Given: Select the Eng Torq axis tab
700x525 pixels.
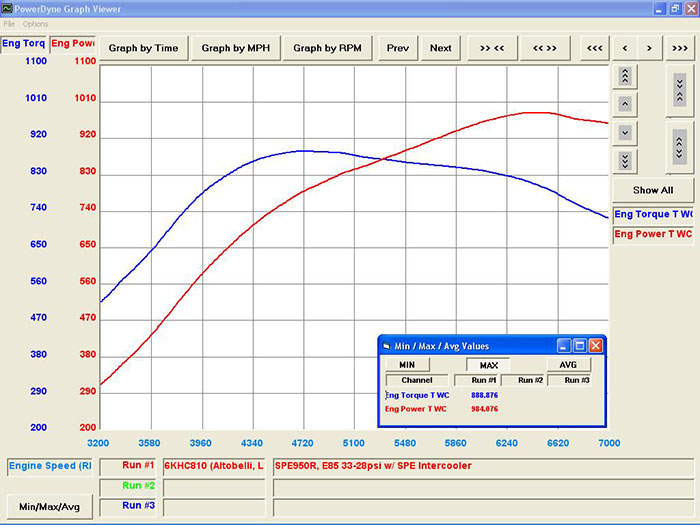Looking at the screenshot, I should point(23,44).
